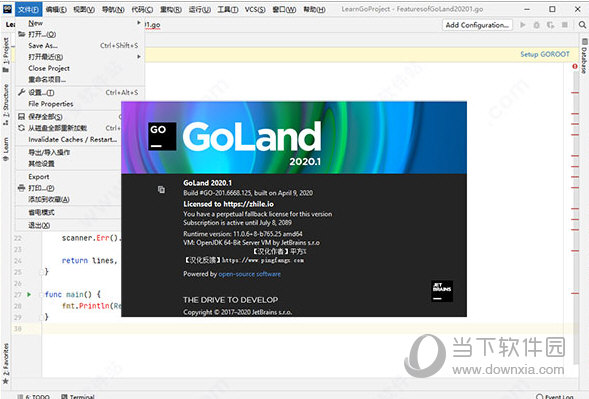
Task: Open the Learn tool window tab
Action: (6, 149)
